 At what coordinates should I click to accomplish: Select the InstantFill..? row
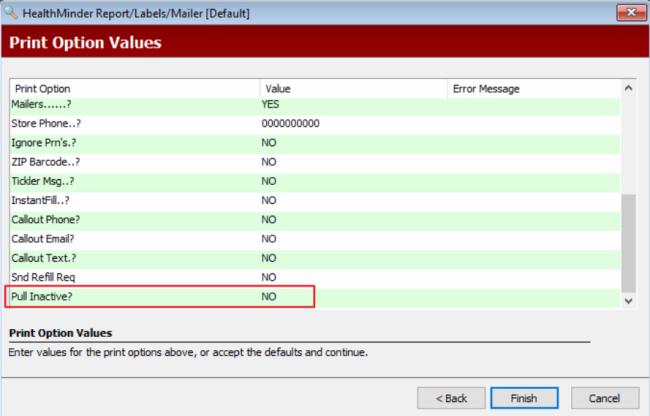pyautogui.click(x=315, y=201)
